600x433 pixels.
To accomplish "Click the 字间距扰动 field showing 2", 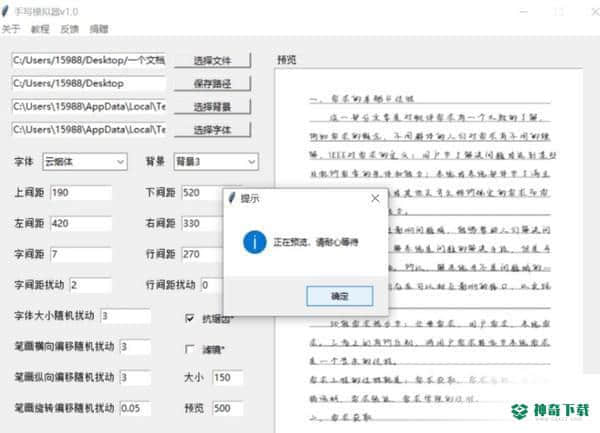I will [91, 285].
